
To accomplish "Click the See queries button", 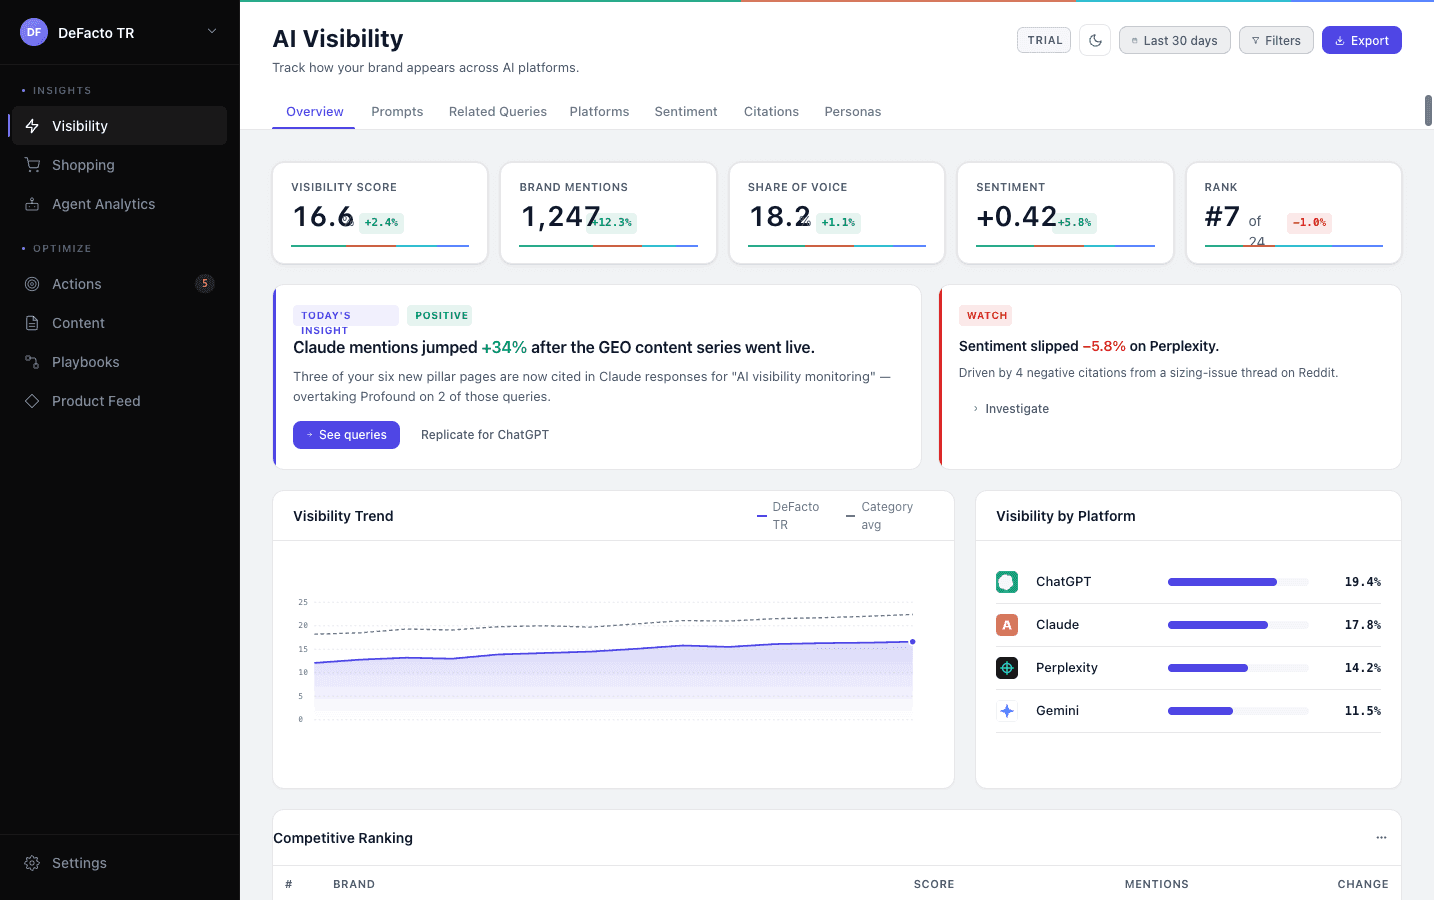I will pyautogui.click(x=346, y=434).
